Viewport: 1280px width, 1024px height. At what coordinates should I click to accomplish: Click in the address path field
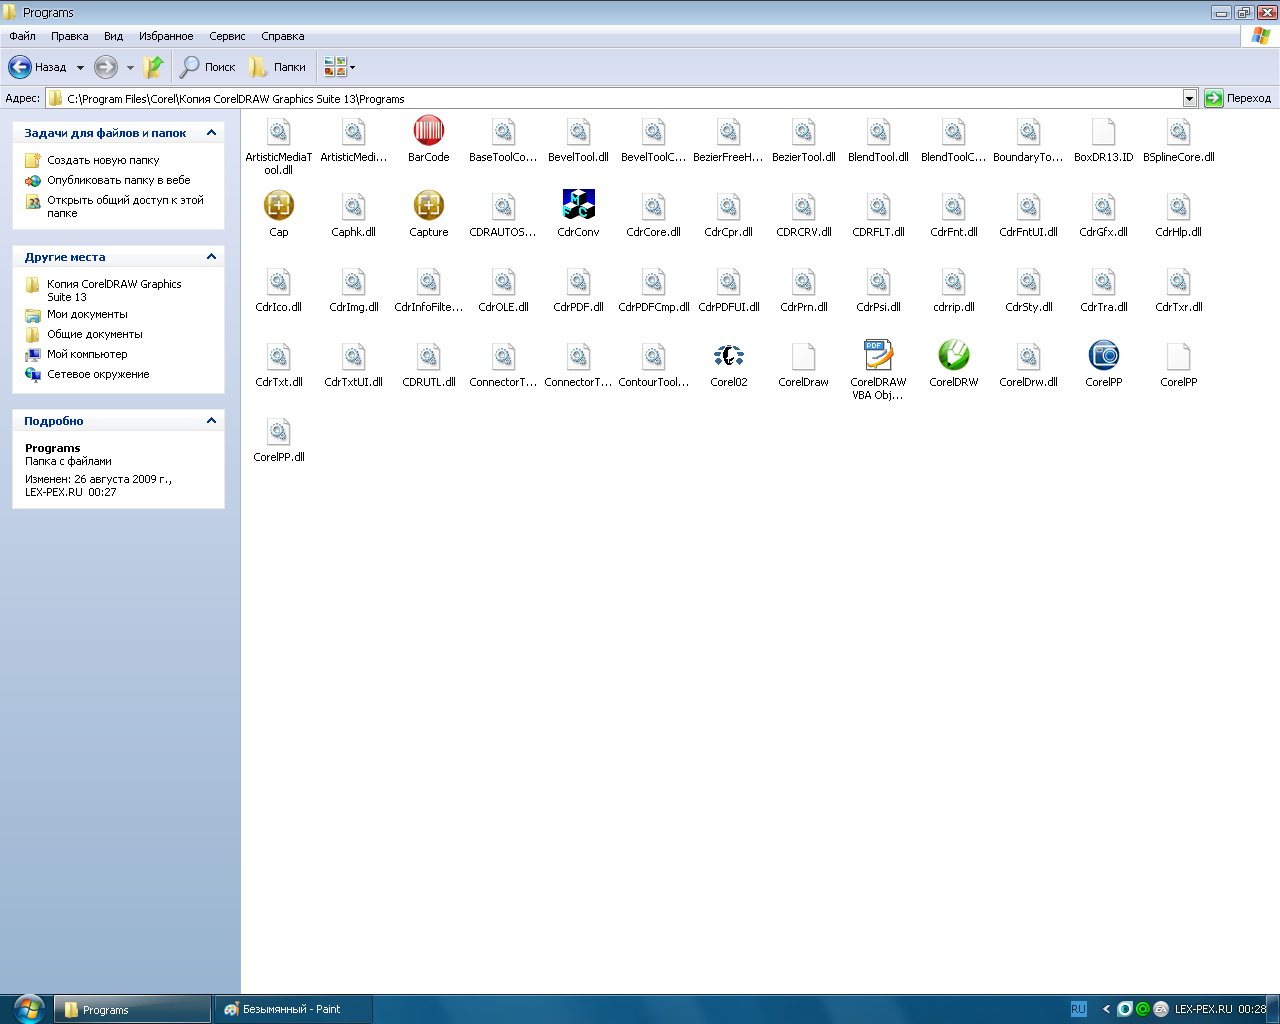622,98
